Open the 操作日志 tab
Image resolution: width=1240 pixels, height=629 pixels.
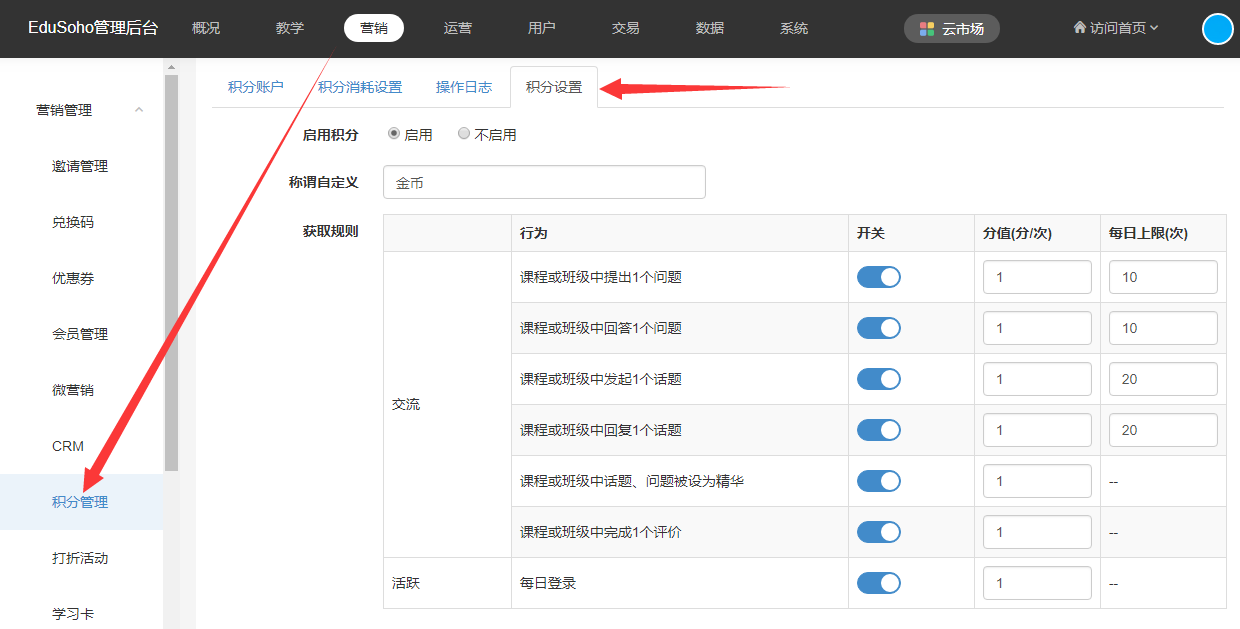464,87
